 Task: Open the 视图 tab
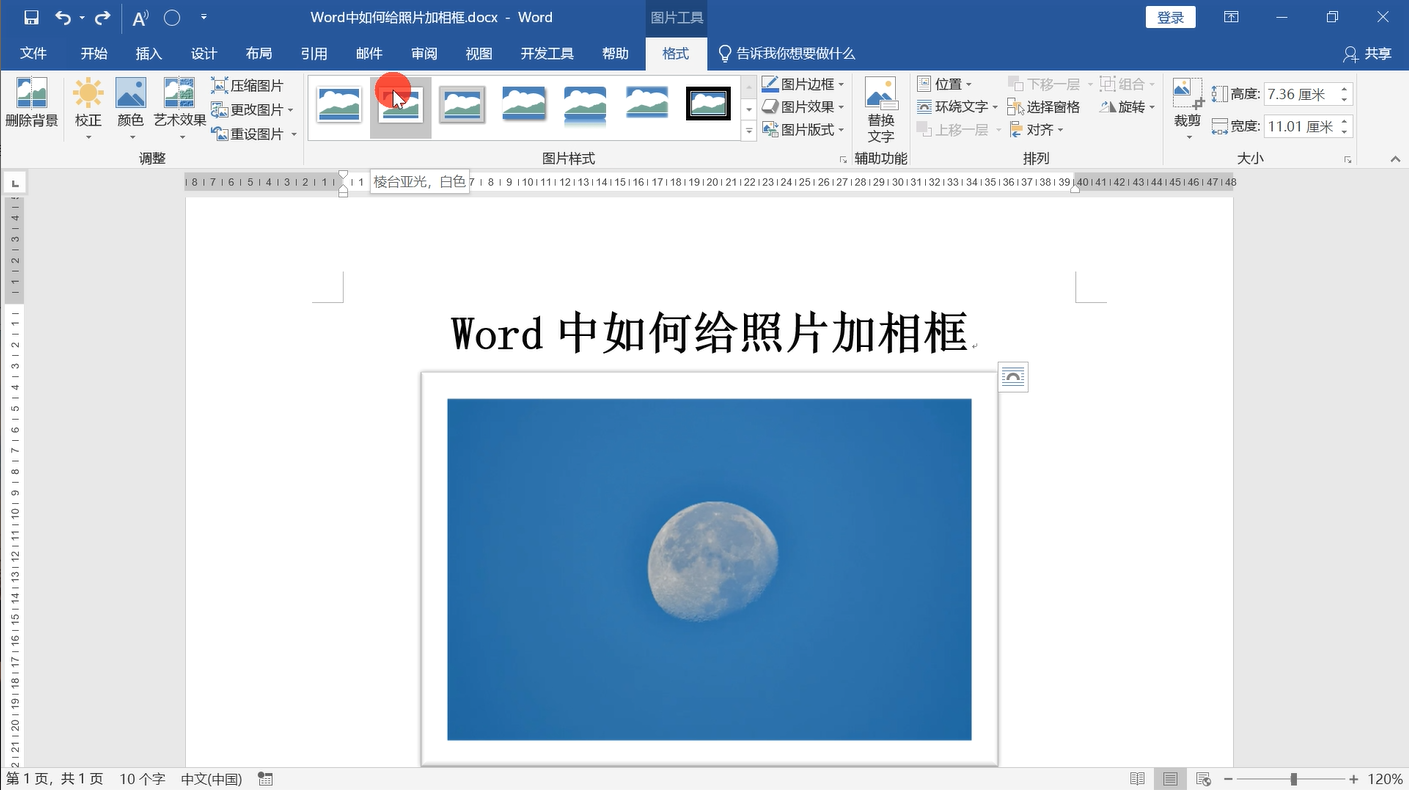(x=479, y=54)
